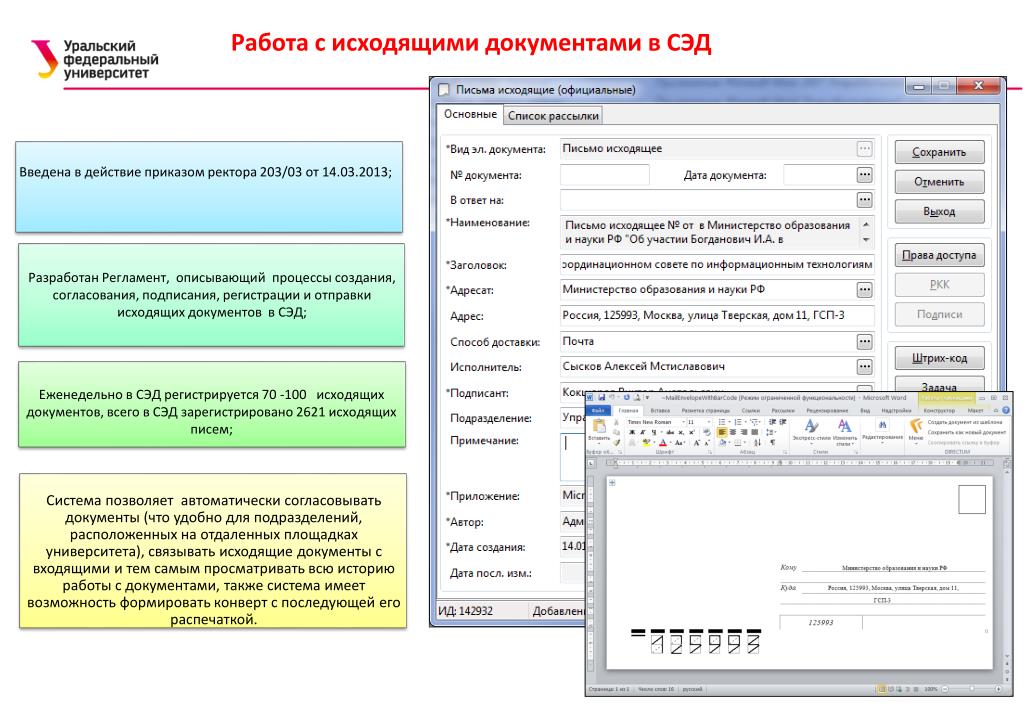The image size is (1023, 708).
Task: Open the Конструктор ribbon tab in Word
Action: [x=939, y=410]
